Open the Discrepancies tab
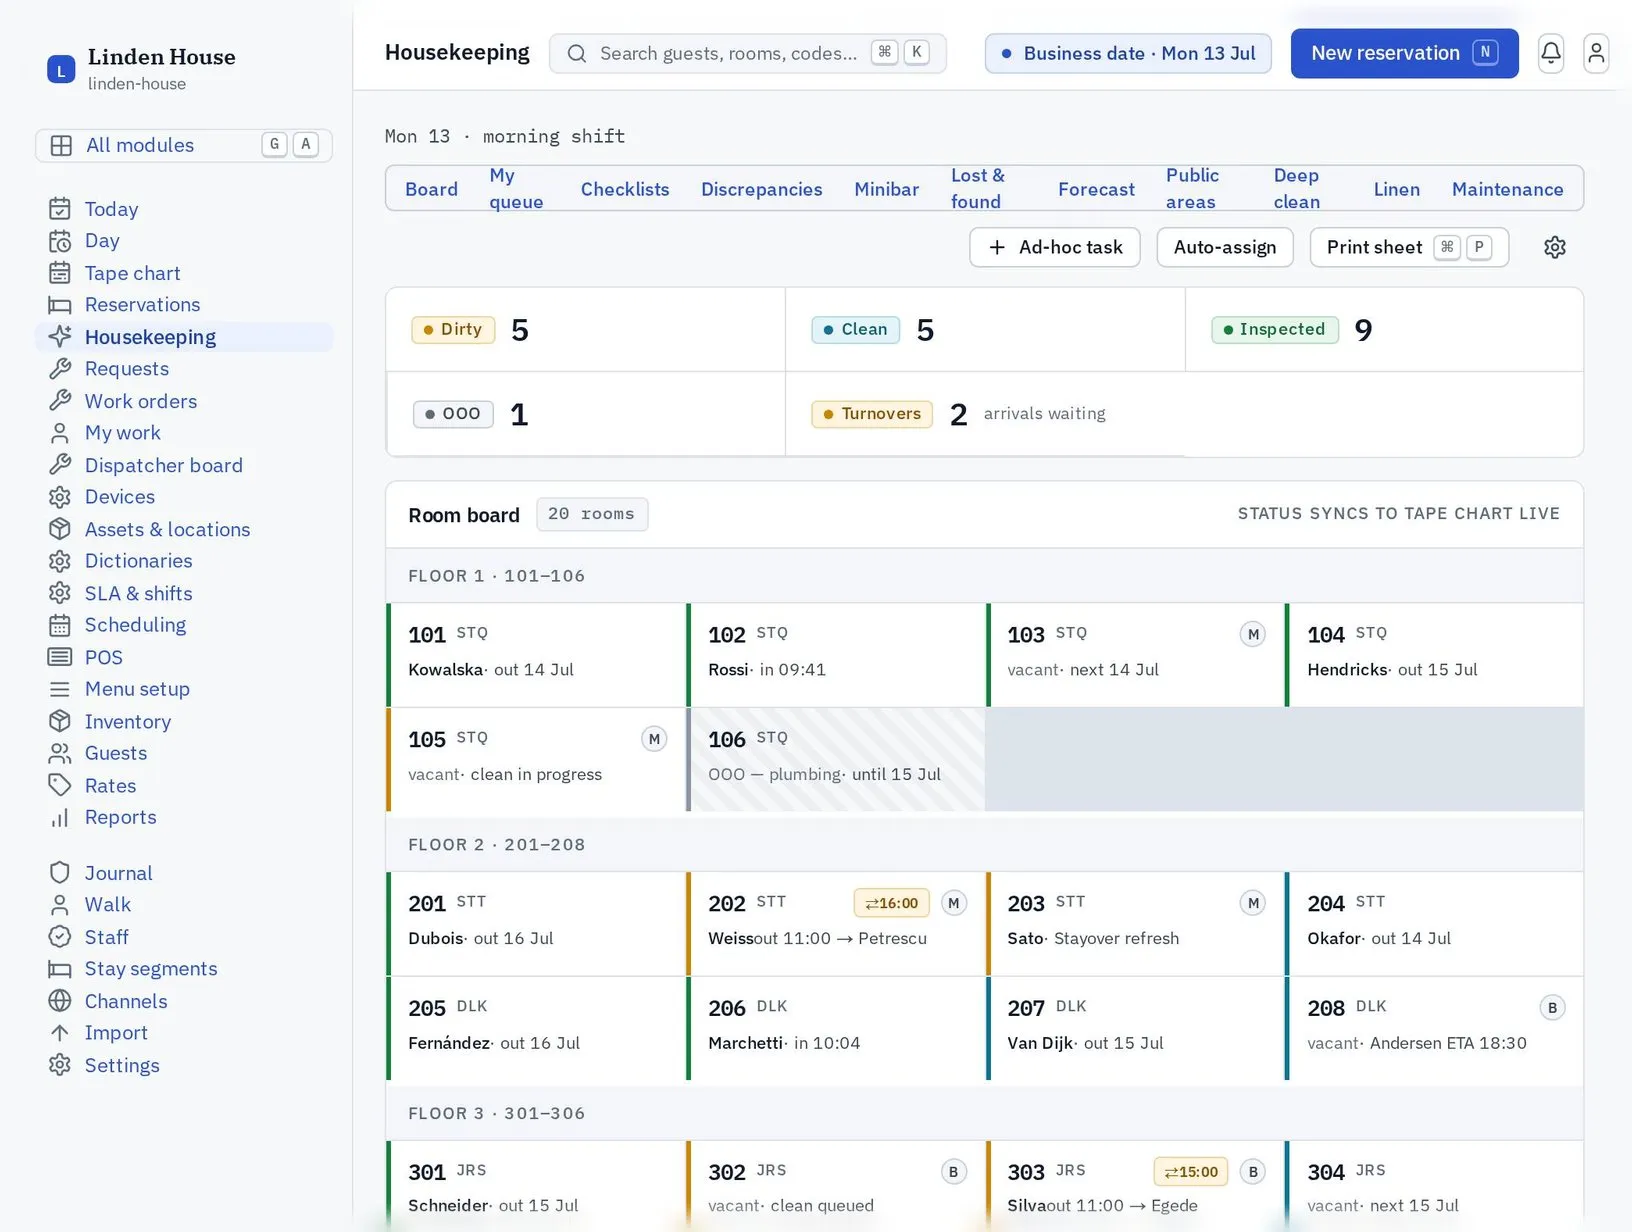 762,189
